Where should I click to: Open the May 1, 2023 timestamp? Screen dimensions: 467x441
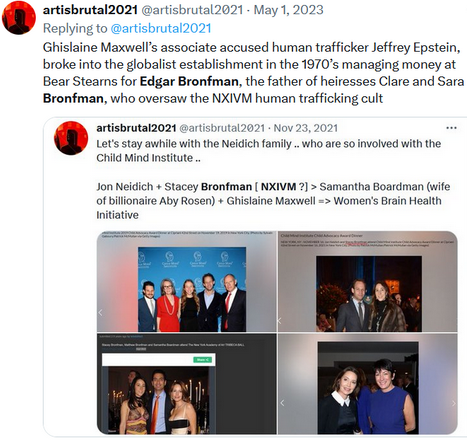pos(288,10)
